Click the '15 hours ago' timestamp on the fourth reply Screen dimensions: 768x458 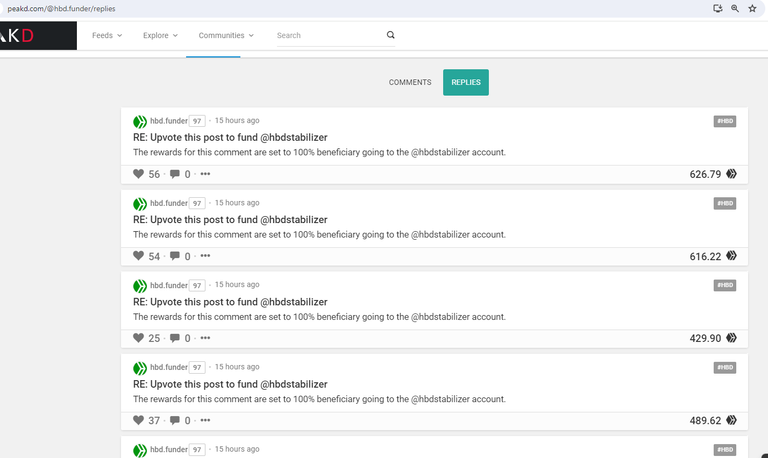coord(237,367)
